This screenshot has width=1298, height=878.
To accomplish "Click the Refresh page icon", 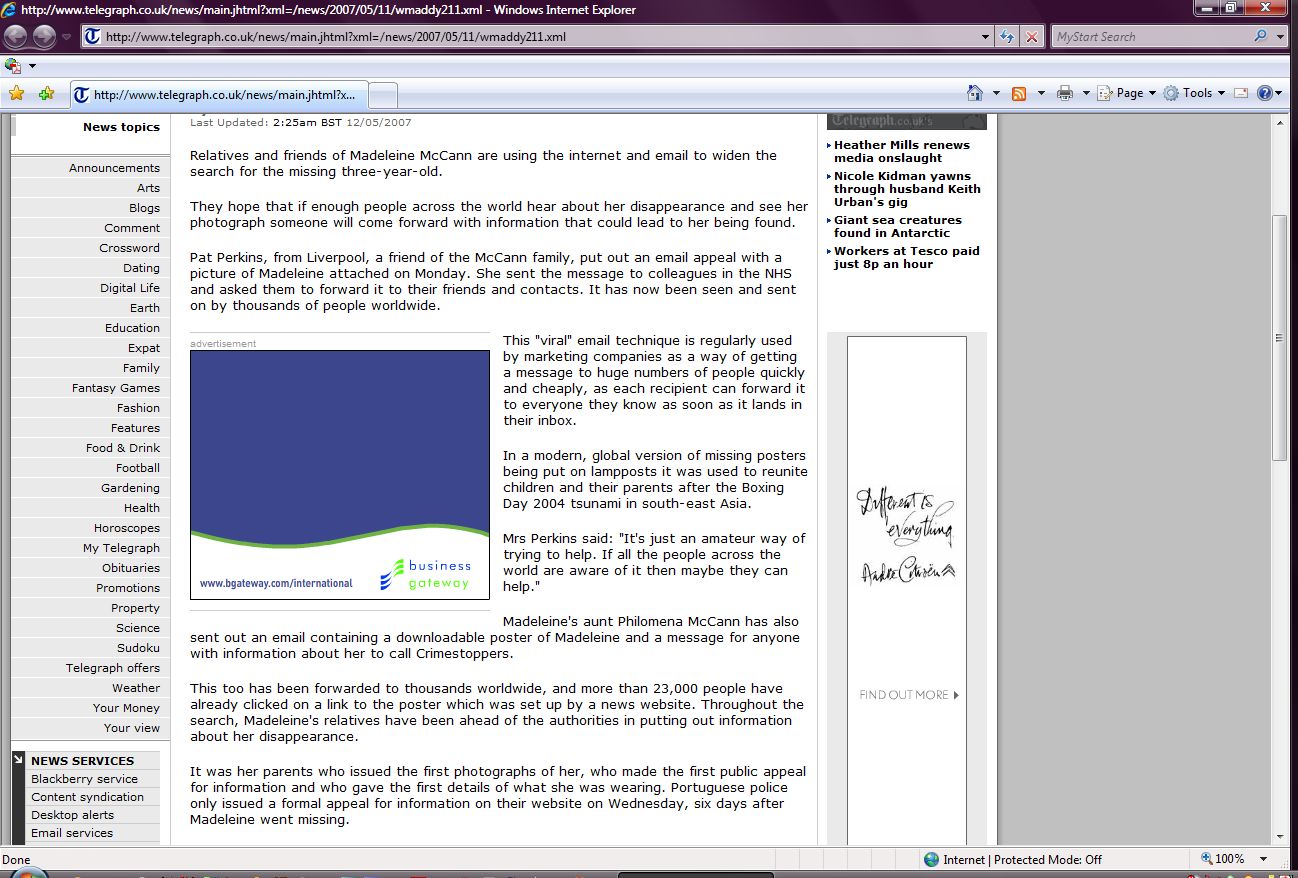I will (1008, 37).
